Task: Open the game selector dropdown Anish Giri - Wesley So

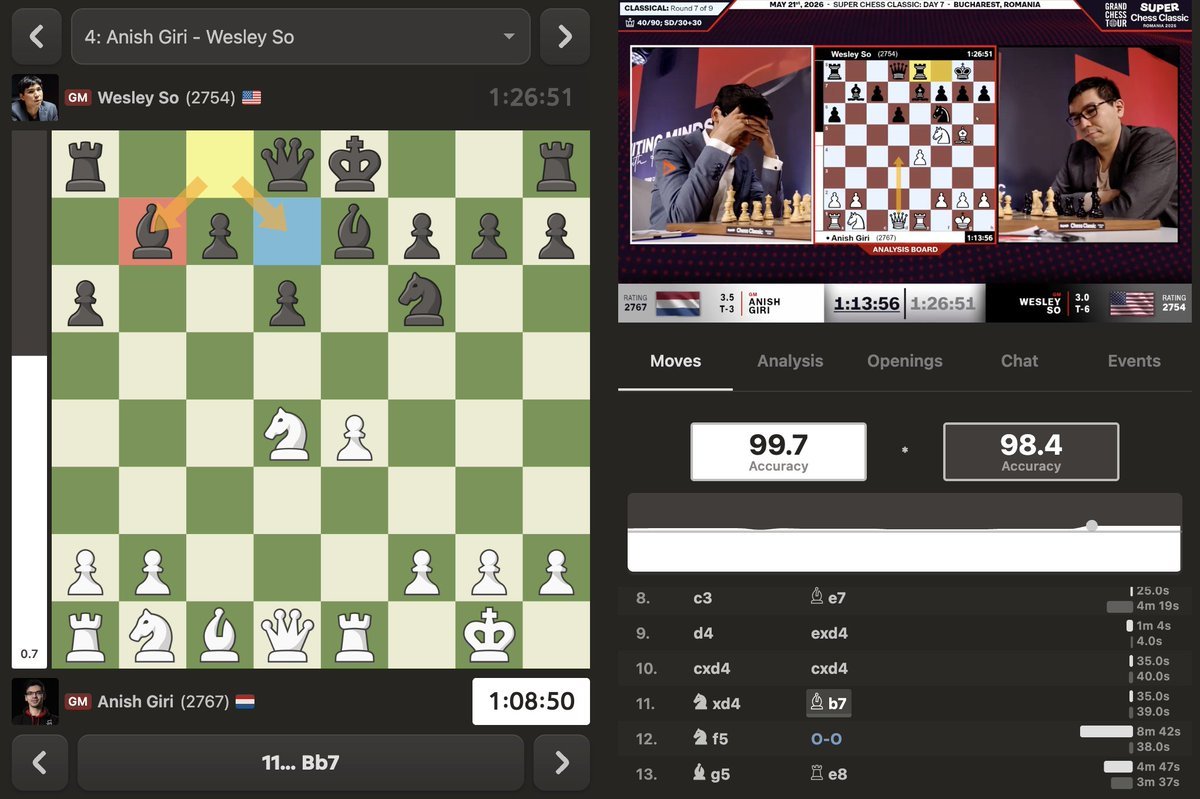Action: coord(300,37)
